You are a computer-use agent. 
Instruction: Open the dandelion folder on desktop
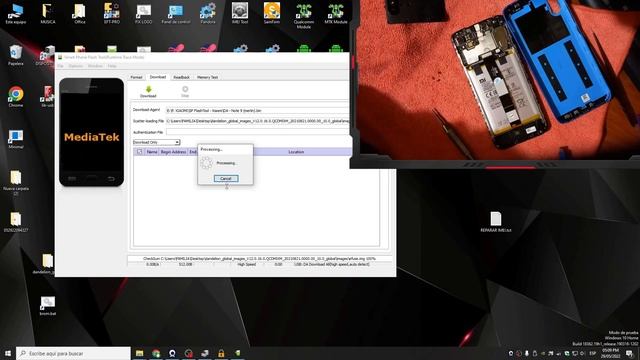(x=47, y=264)
